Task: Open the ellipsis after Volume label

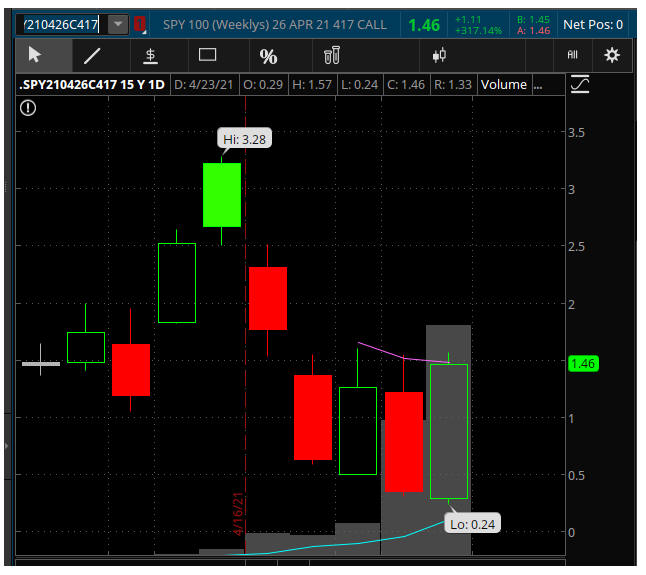Action: click(x=538, y=85)
